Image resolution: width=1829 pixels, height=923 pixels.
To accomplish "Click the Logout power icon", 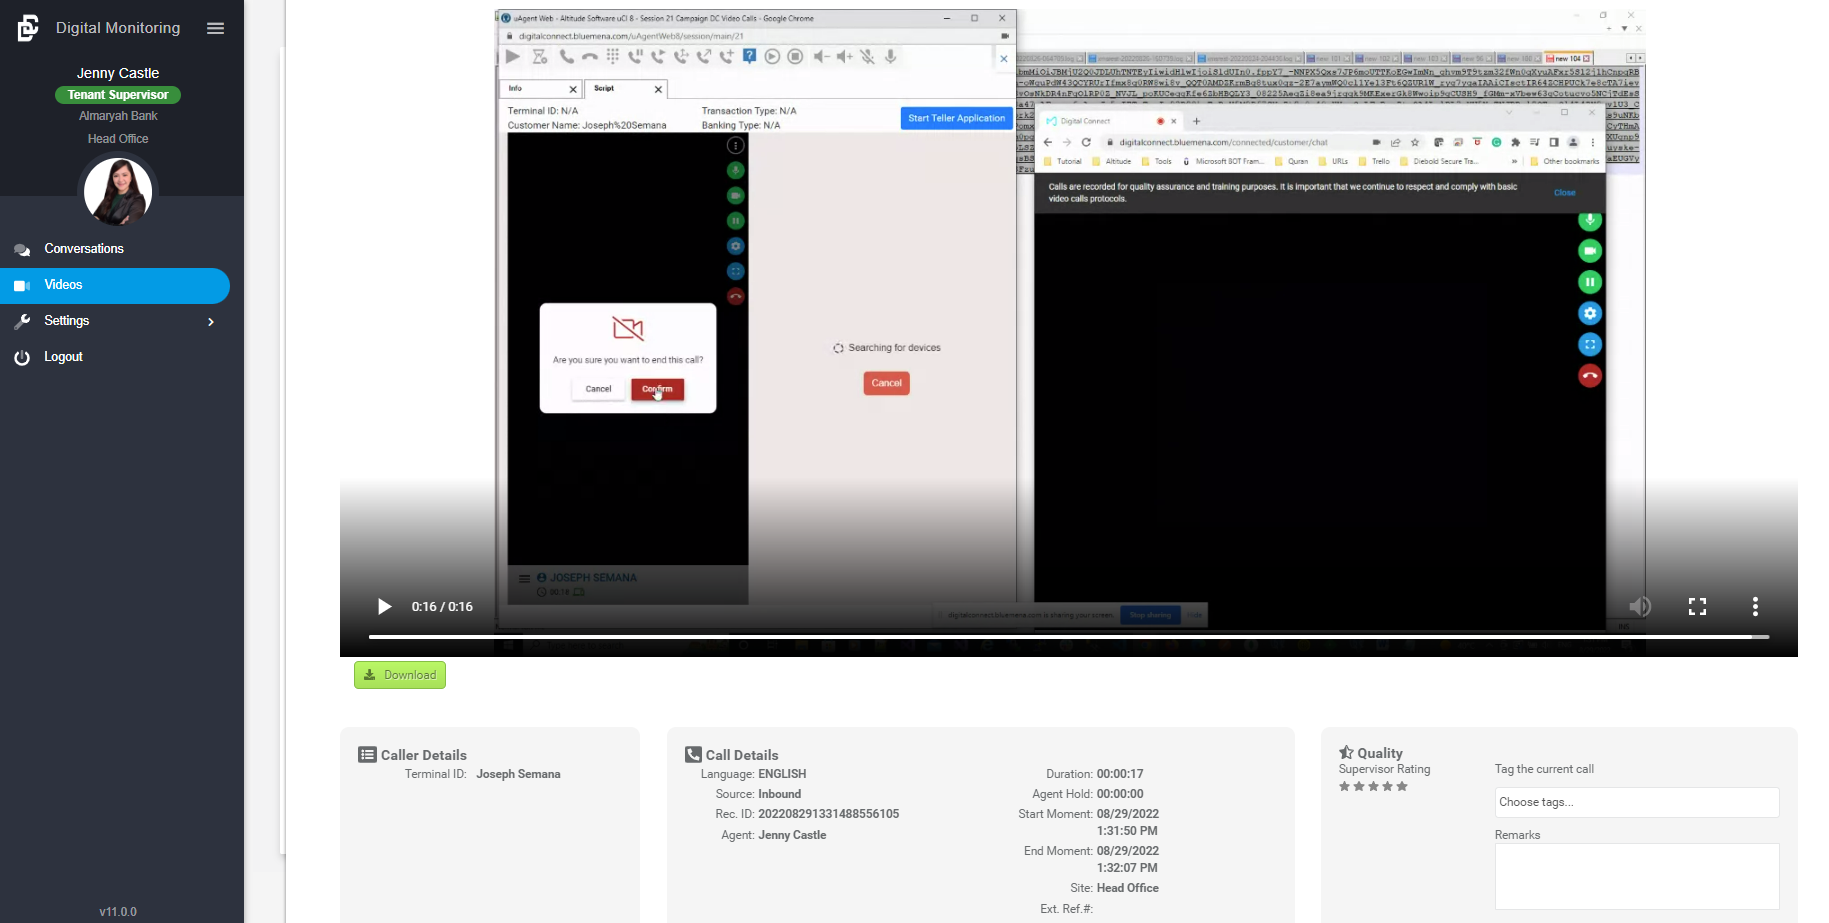I will (x=22, y=358).
